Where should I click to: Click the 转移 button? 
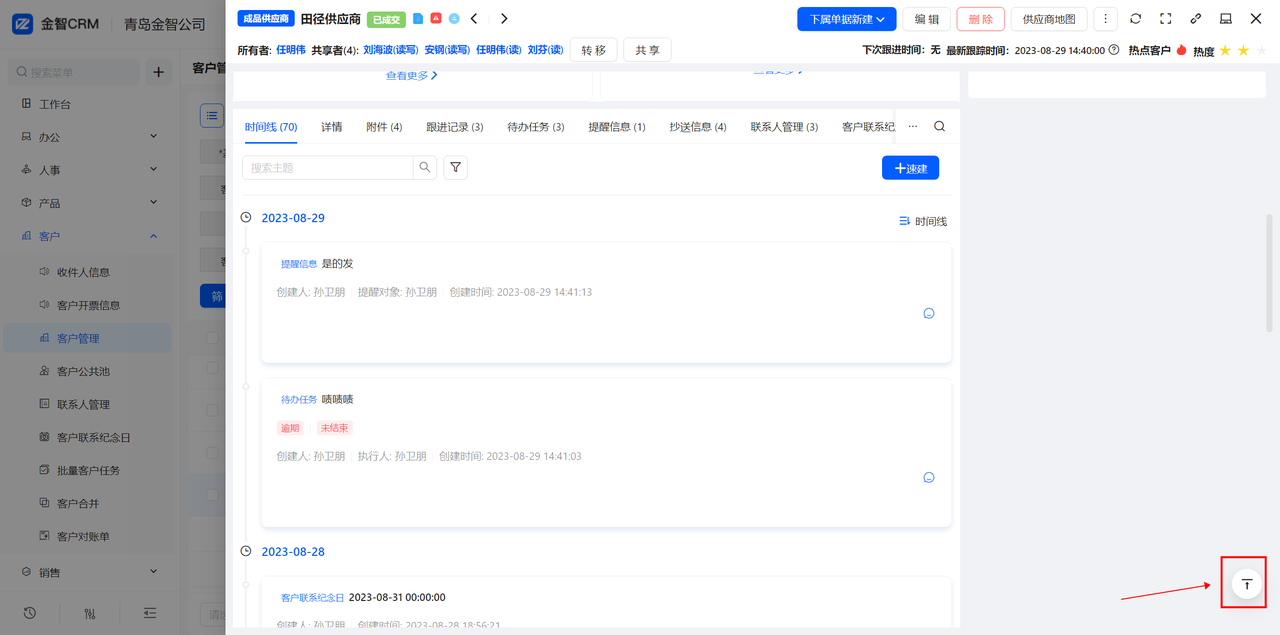click(x=594, y=50)
